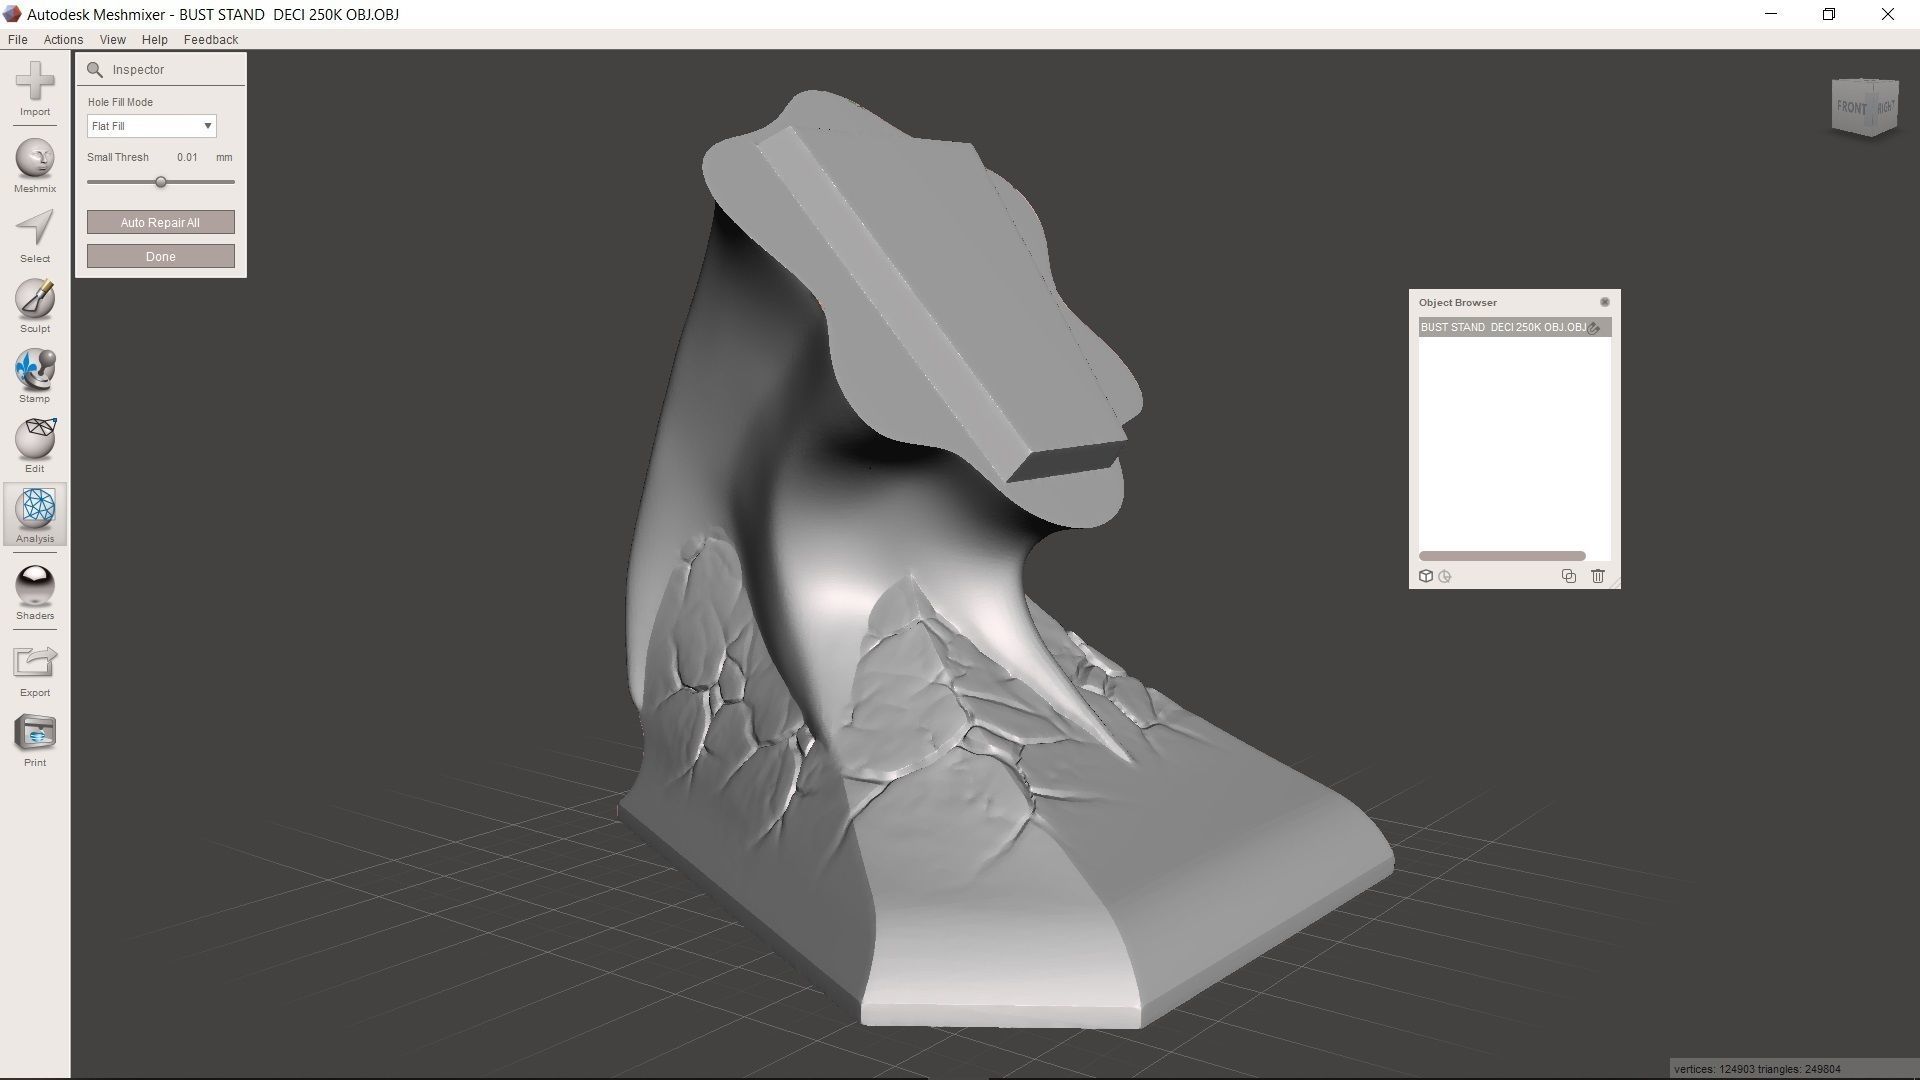
Task: Click the Export icon
Action: point(35,663)
